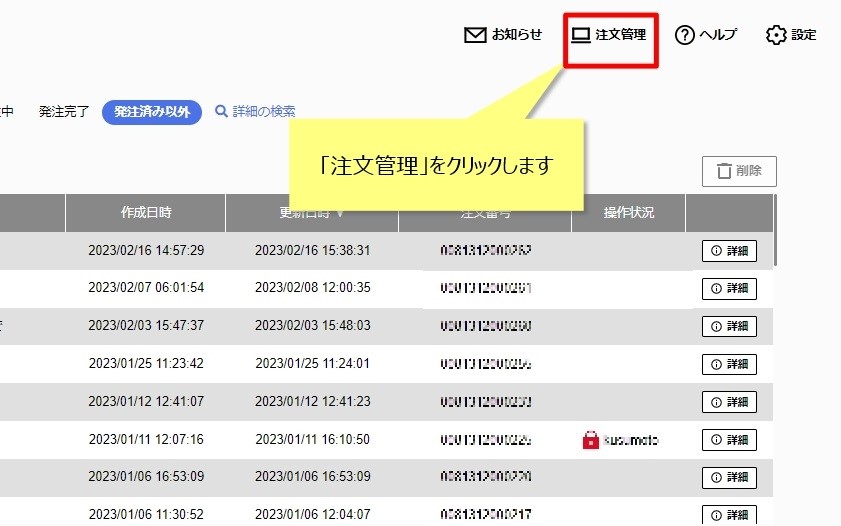Click the 操作状況 column header
The height and width of the screenshot is (526, 841).
(x=628, y=213)
